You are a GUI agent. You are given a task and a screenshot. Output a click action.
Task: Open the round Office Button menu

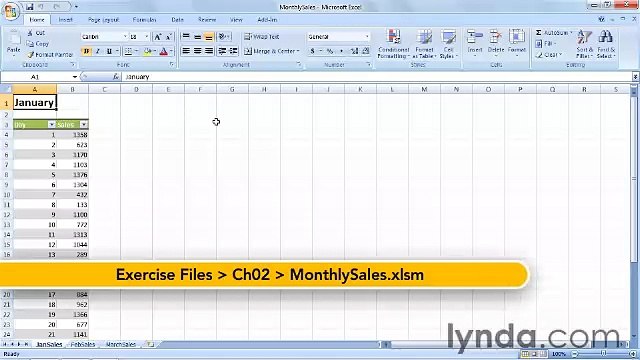10,10
